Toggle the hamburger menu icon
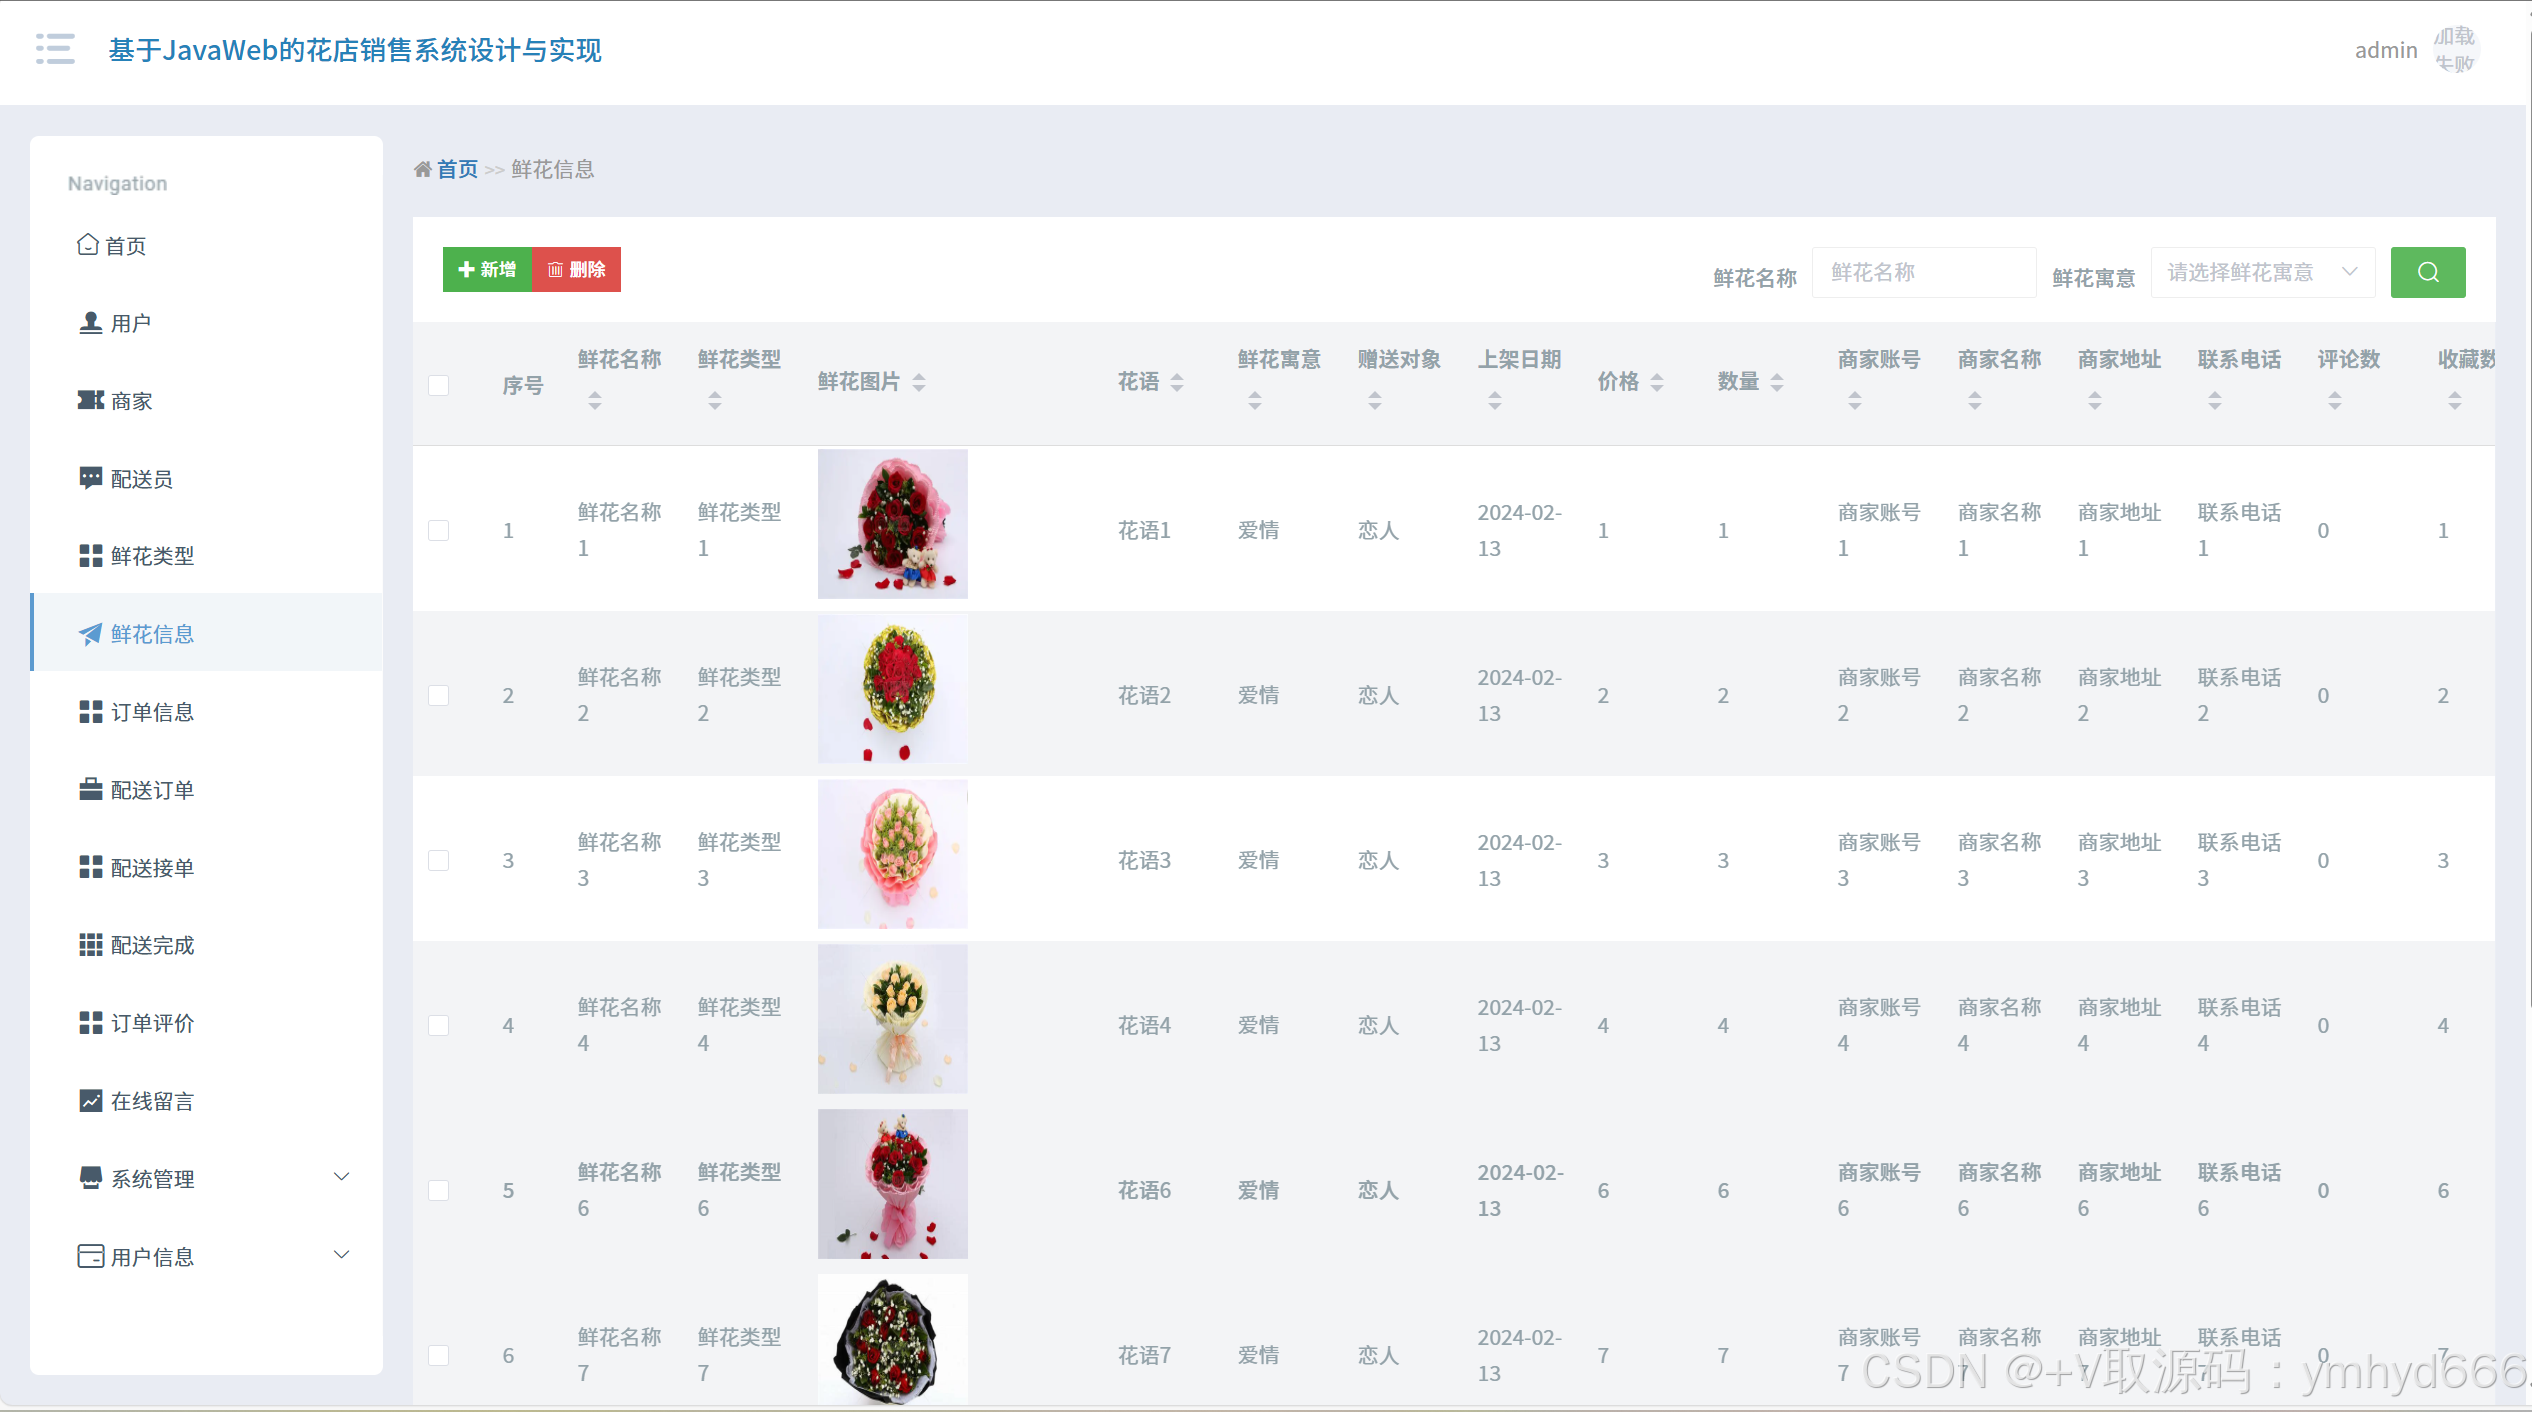 point(55,49)
